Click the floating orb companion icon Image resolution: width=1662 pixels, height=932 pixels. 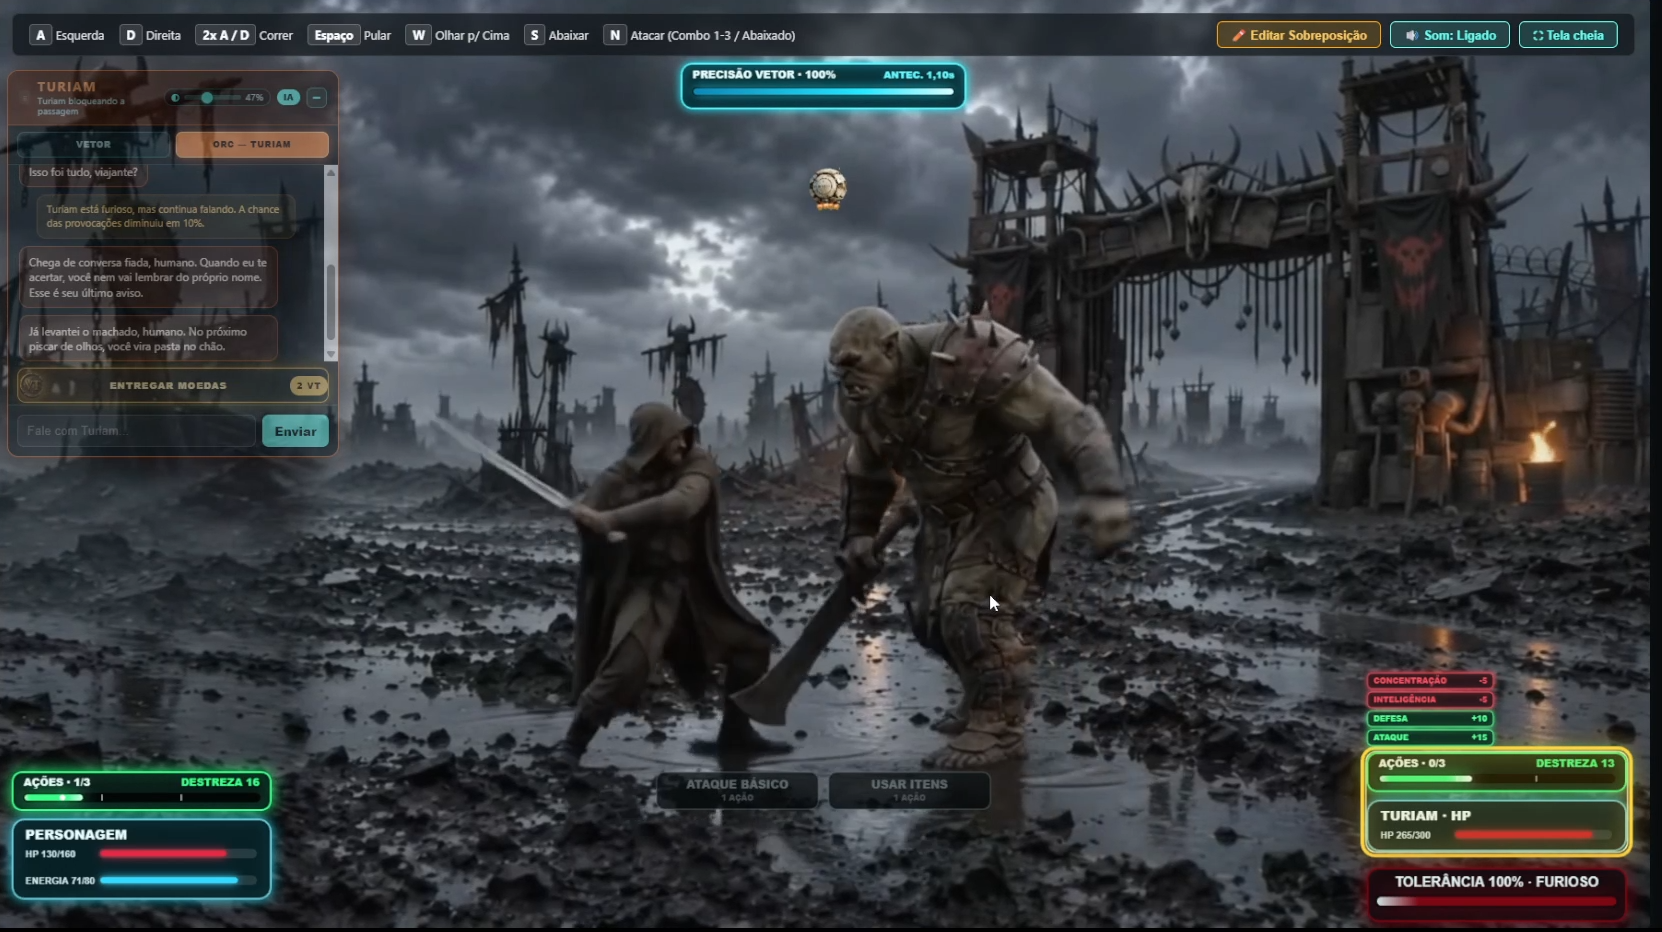click(827, 188)
